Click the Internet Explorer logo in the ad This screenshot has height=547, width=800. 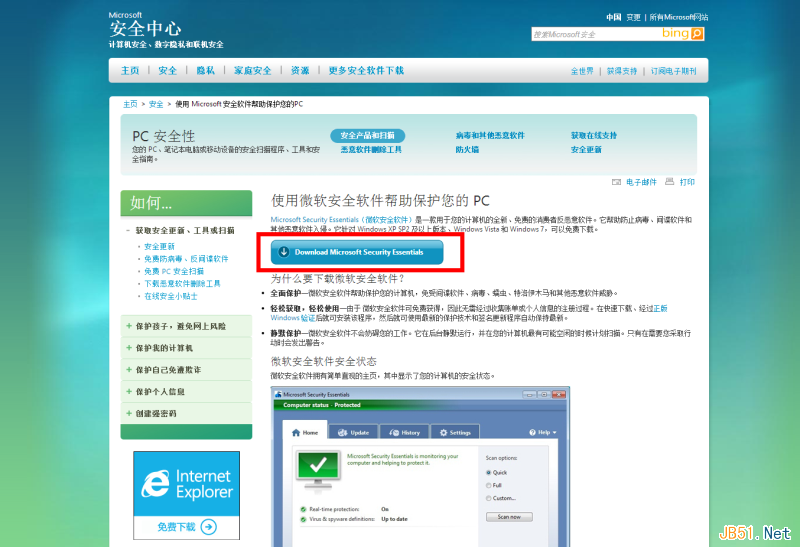156,484
